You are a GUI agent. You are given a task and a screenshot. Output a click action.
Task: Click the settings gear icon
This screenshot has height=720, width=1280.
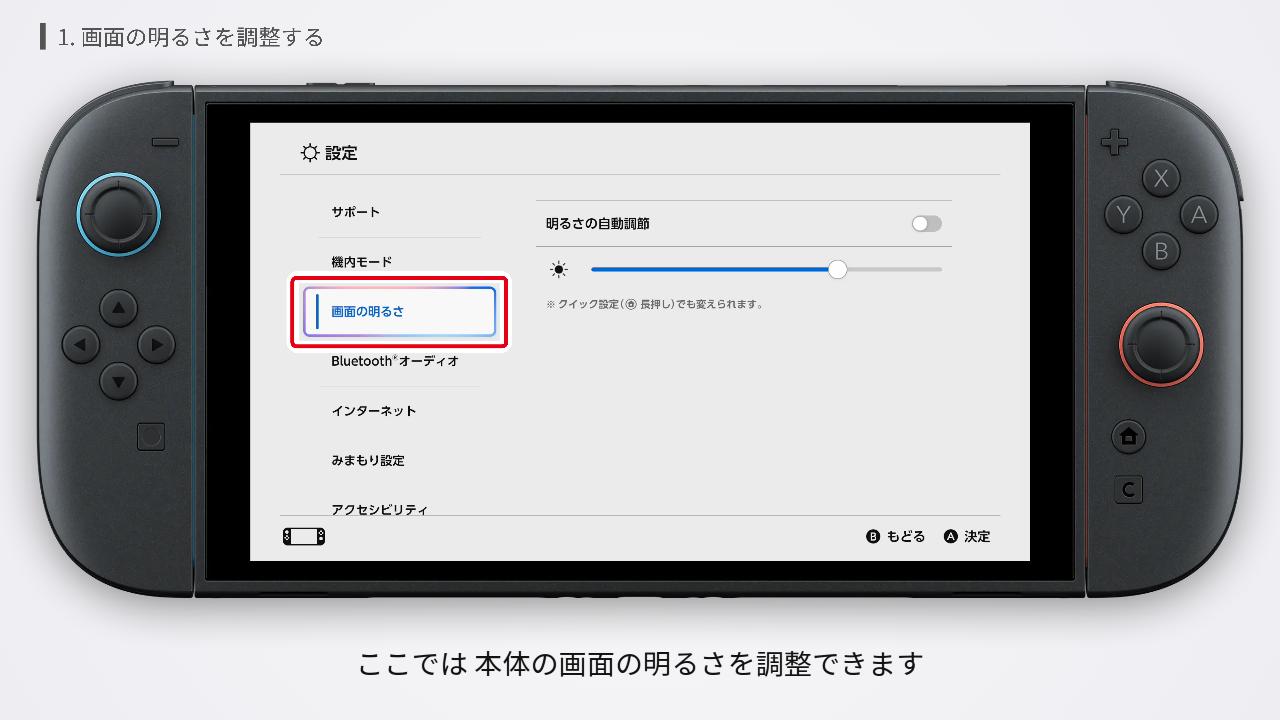pos(310,152)
